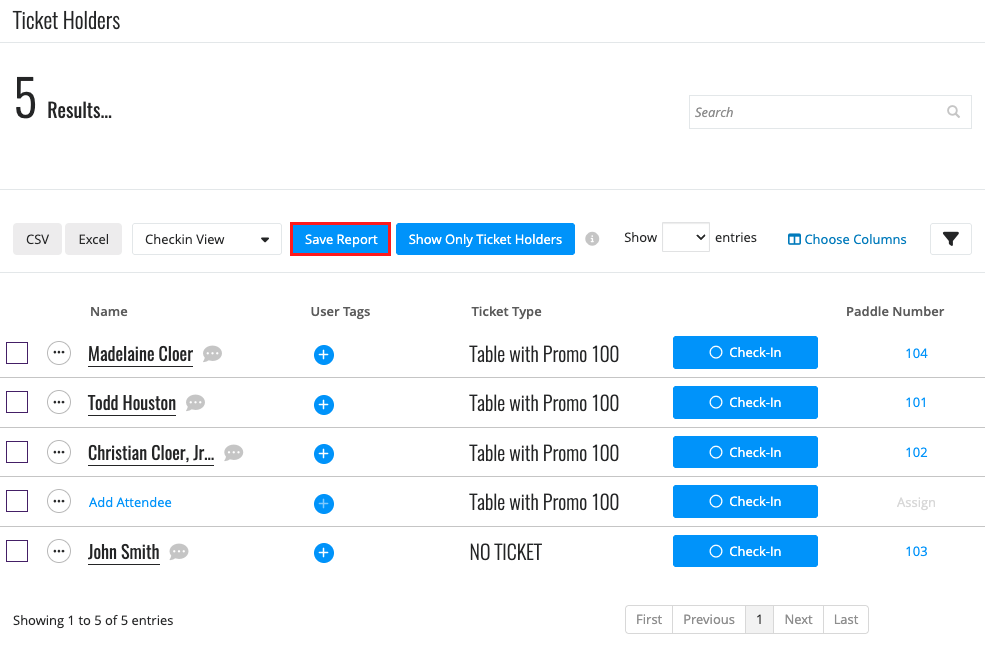985x650 pixels.
Task: Open Christian Cloer's three-dot options menu
Action: click(x=59, y=452)
